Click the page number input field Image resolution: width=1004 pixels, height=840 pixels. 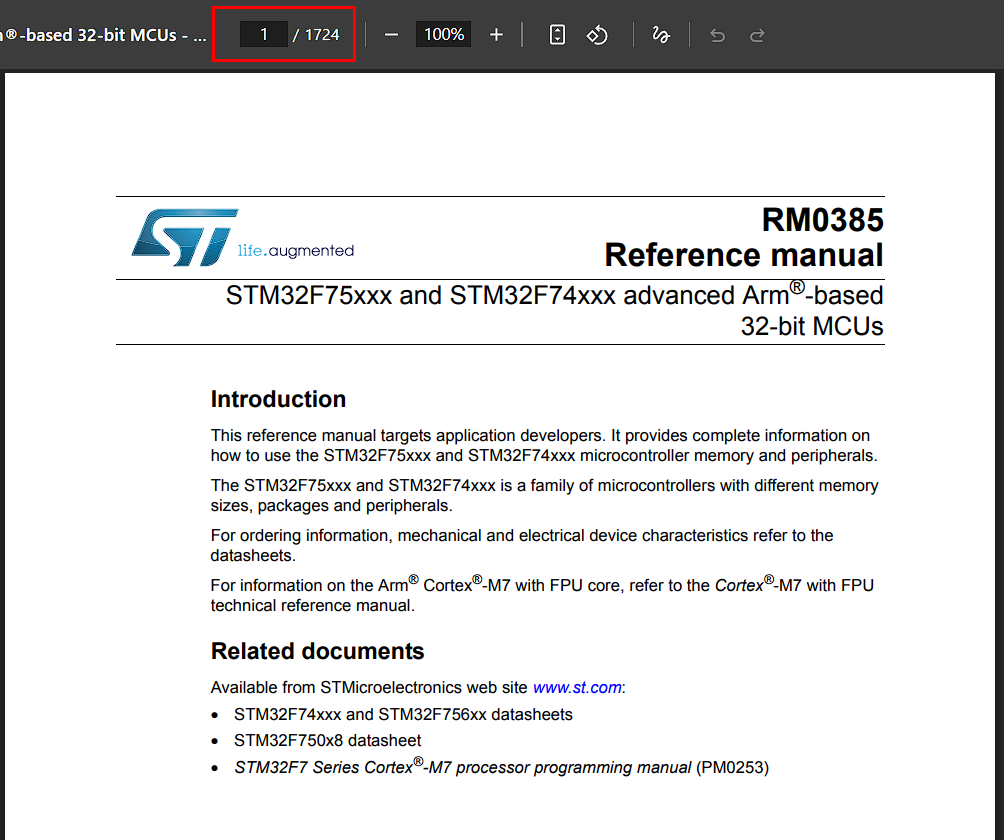click(x=263, y=35)
